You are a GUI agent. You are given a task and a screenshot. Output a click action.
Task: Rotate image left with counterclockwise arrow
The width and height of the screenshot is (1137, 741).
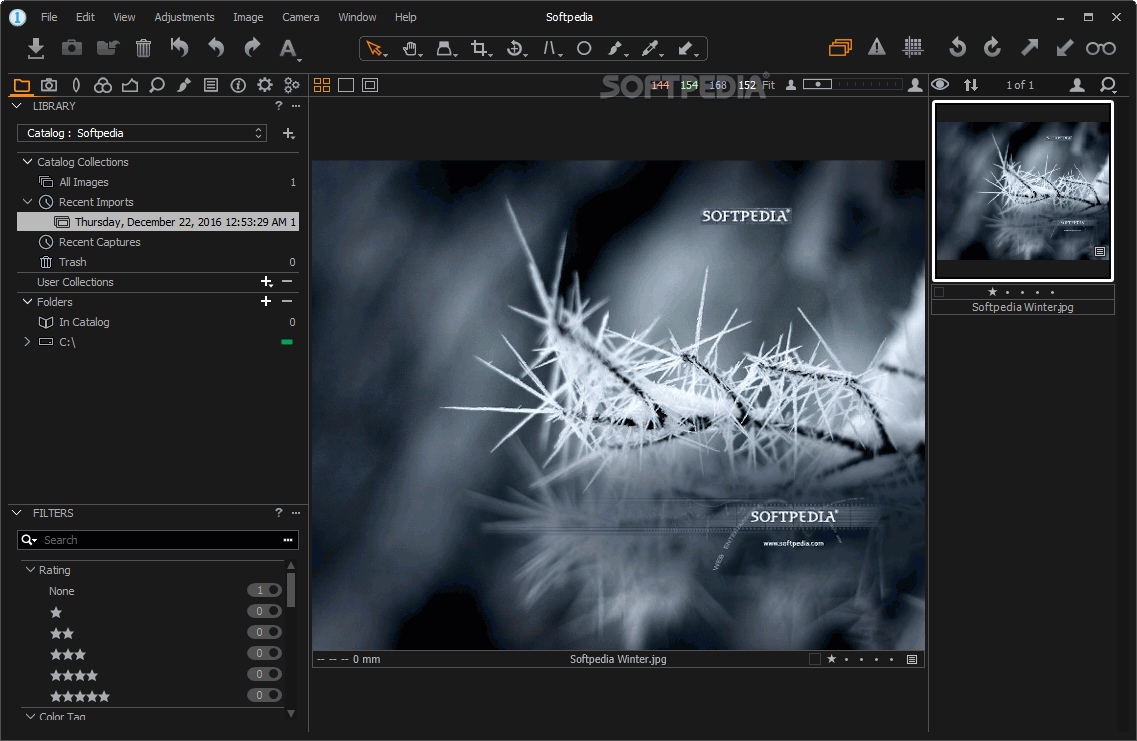pos(957,48)
